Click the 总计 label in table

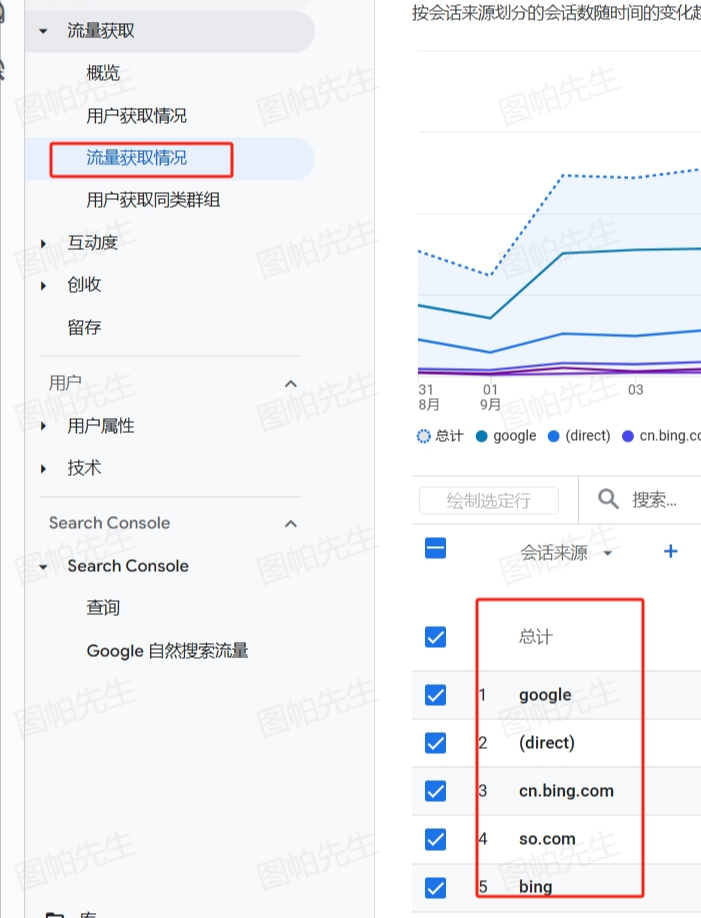(x=536, y=636)
